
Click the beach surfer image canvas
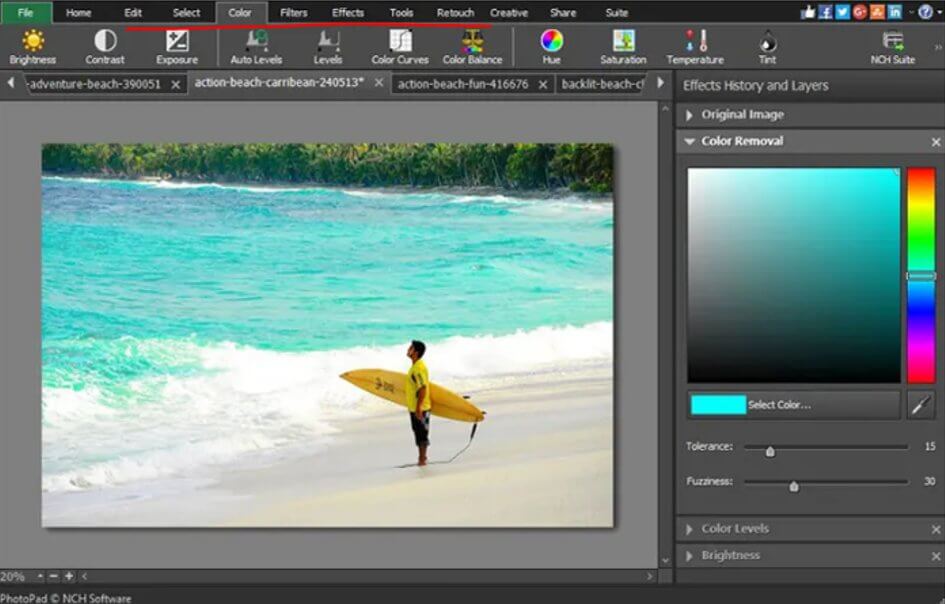coord(327,335)
